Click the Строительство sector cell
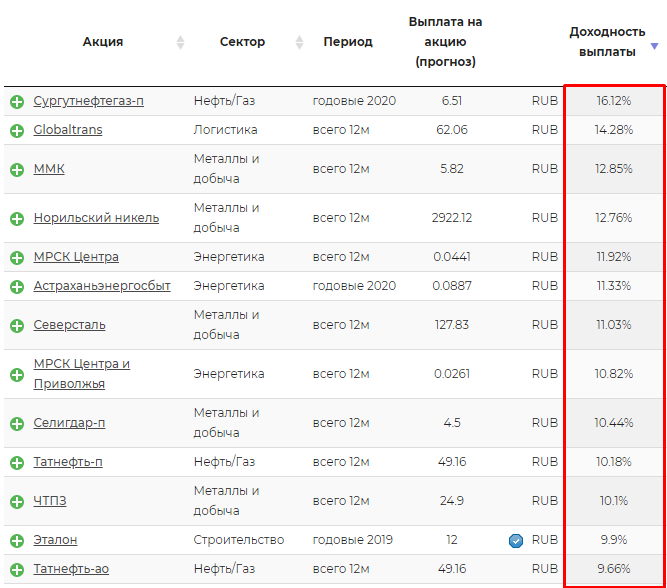Screen dimensions: 667x588 pos(239,540)
